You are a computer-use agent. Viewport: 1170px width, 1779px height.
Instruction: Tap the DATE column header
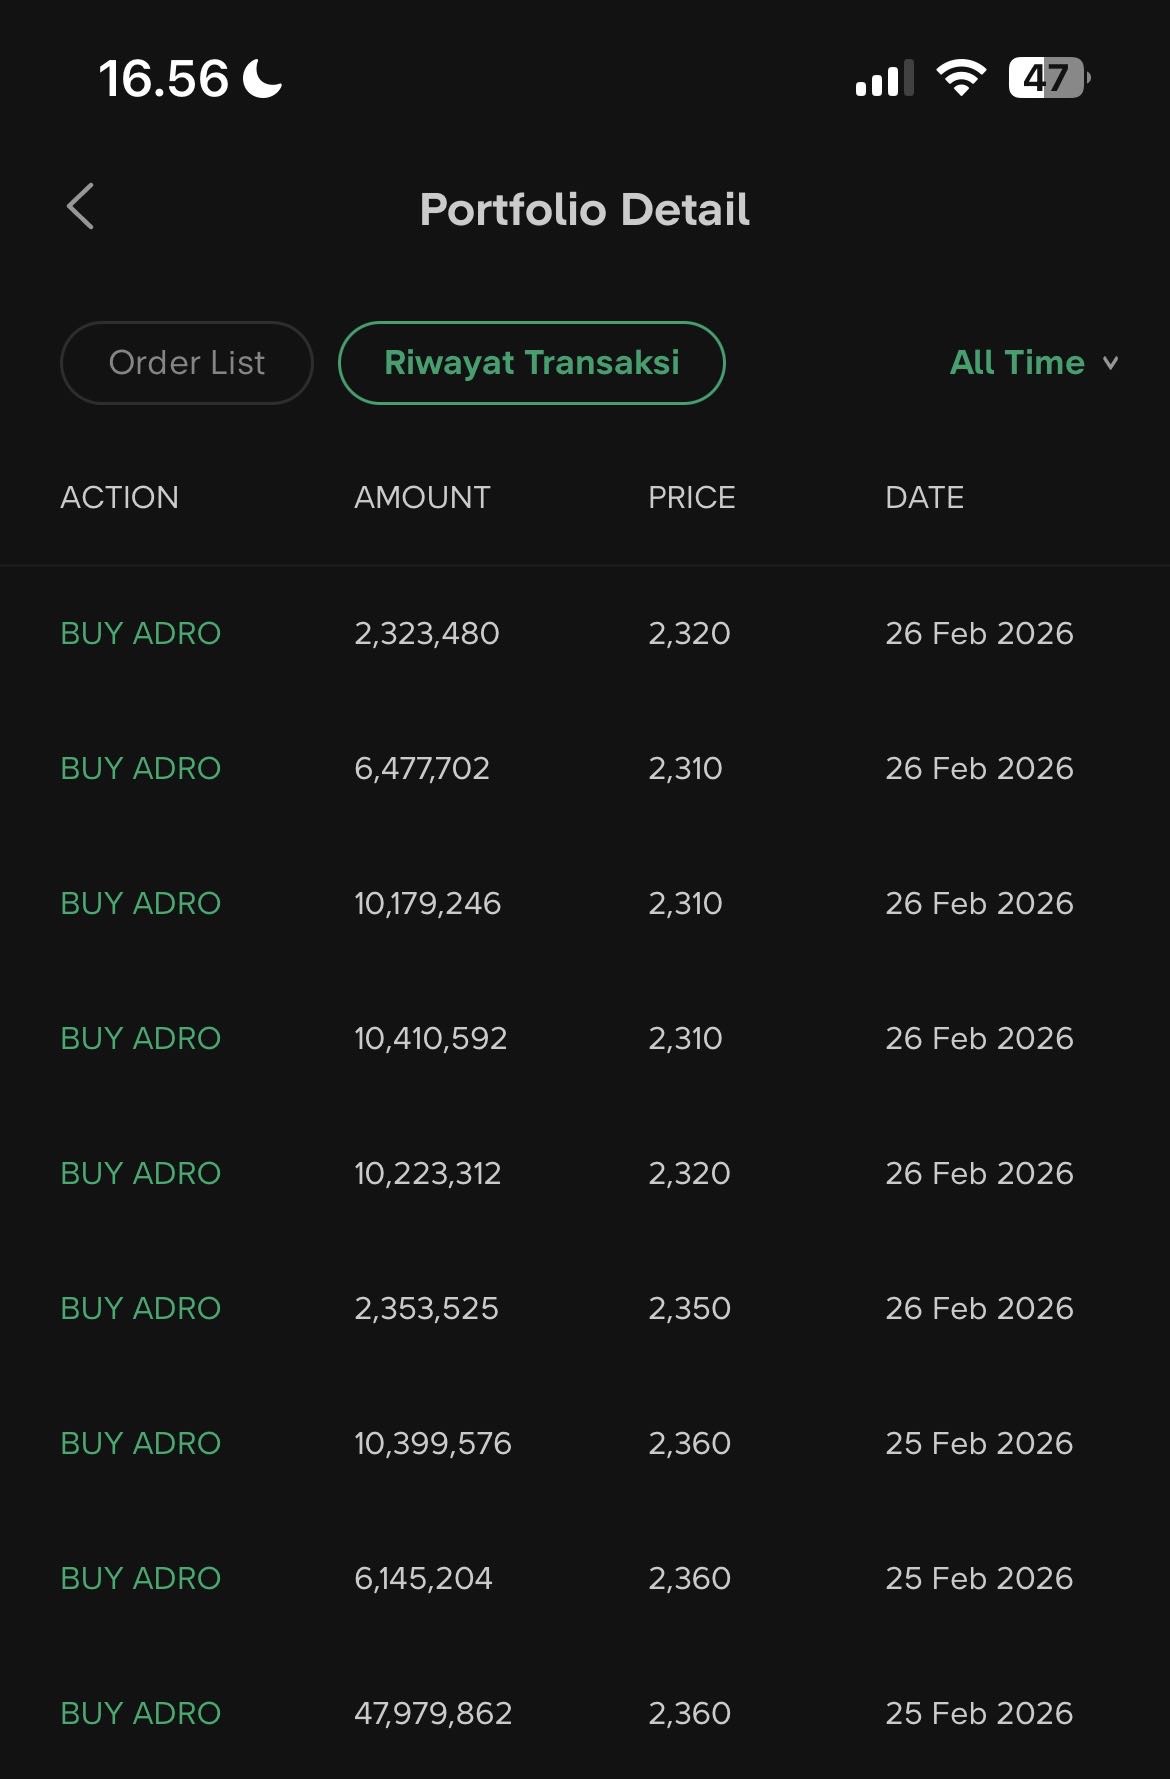click(x=924, y=497)
